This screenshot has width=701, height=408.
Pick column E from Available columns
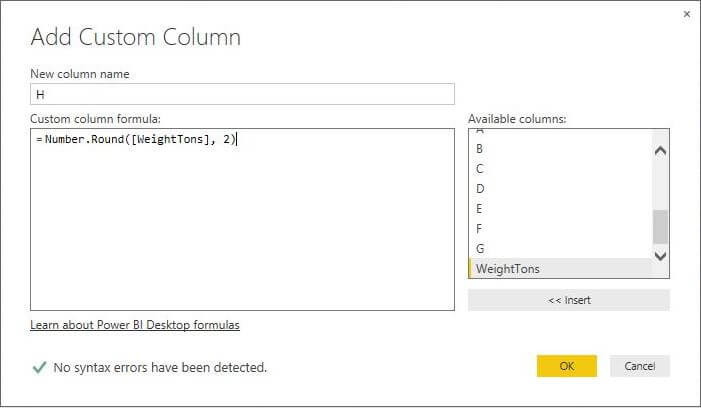pos(480,208)
